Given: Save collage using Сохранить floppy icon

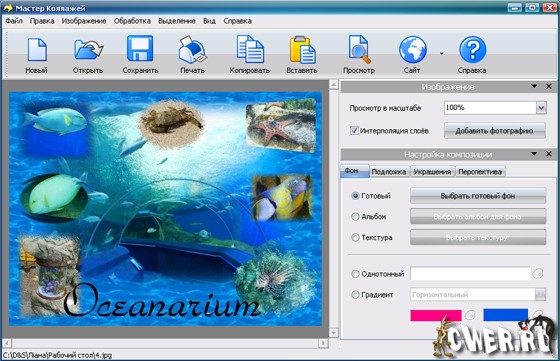Looking at the screenshot, I should [140, 49].
